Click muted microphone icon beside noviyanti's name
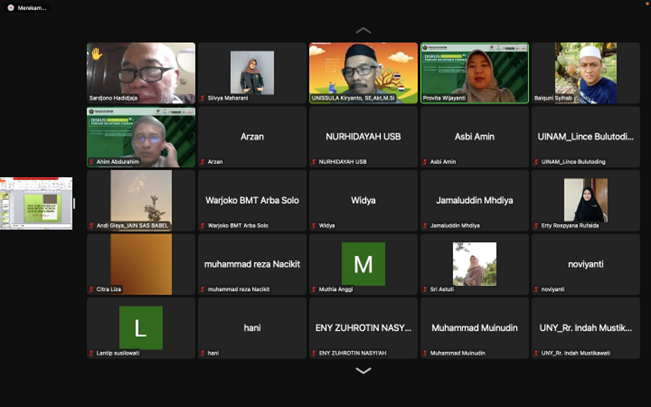 tap(536, 289)
